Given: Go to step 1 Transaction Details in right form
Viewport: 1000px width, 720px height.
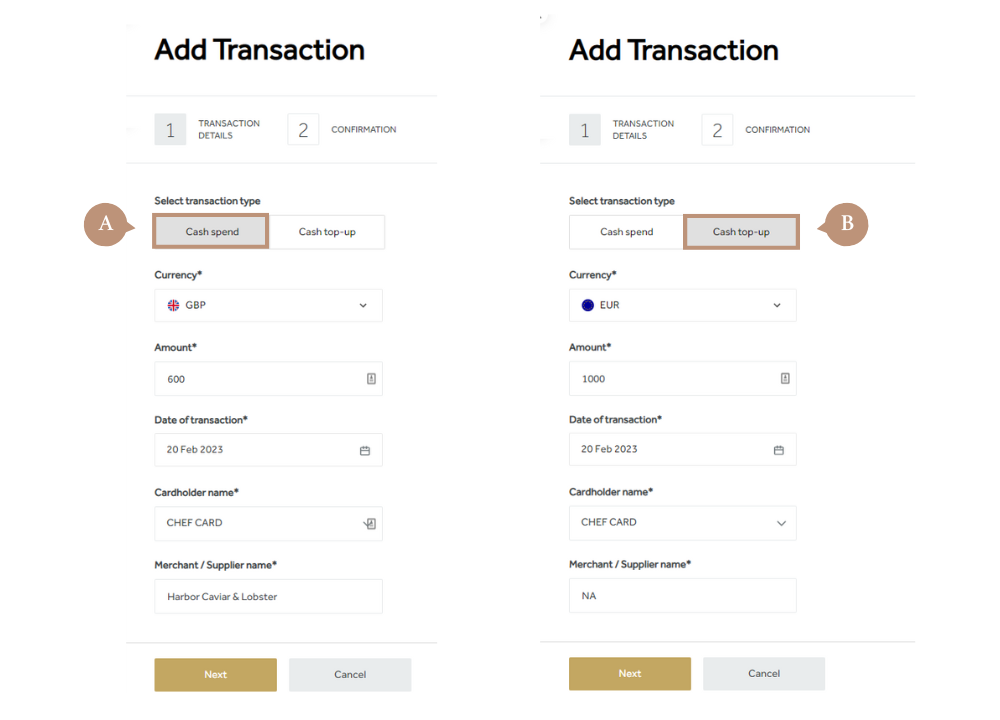Looking at the screenshot, I should pyautogui.click(x=585, y=130).
